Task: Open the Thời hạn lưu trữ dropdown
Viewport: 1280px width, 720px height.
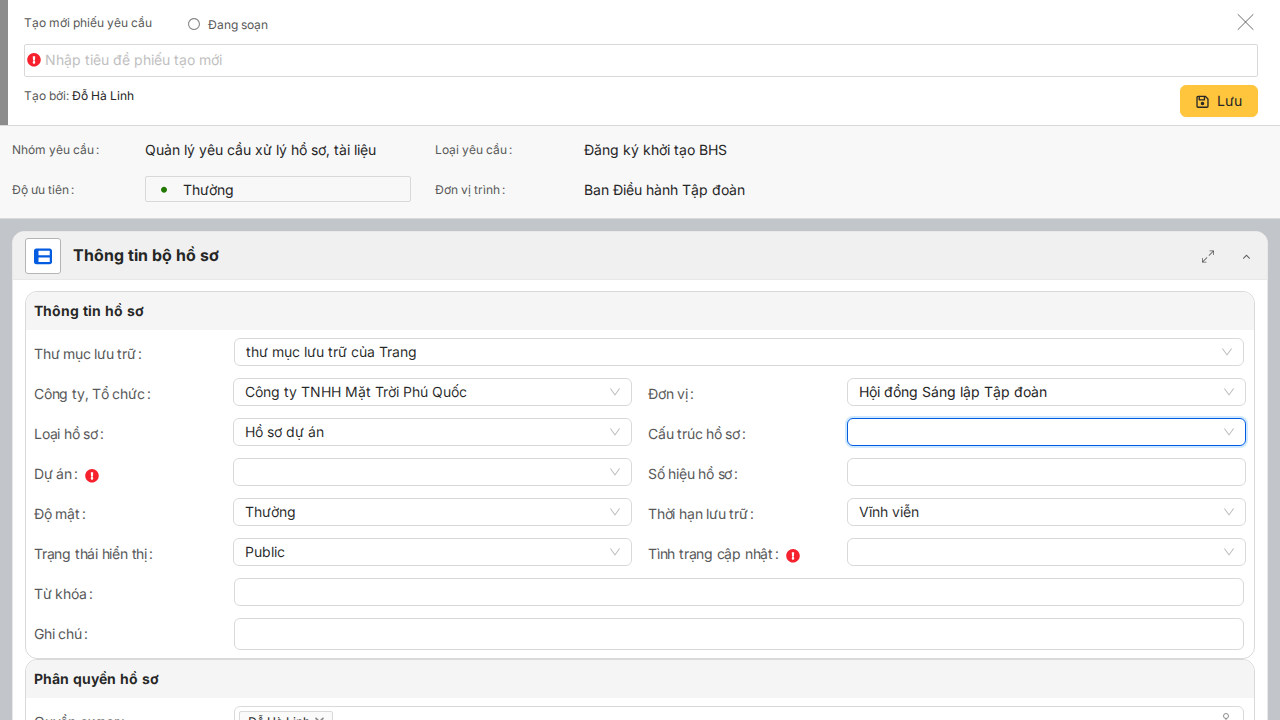Action: (x=1045, y=512)
